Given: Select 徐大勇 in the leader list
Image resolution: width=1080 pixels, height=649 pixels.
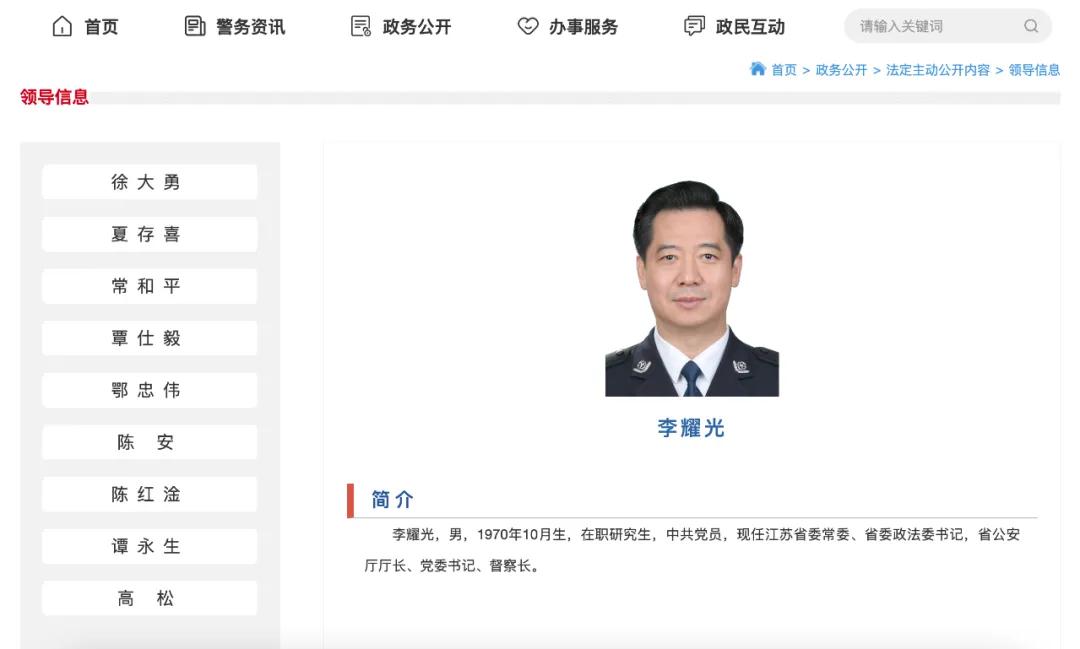Looking at the screenshot, I should 149,182.
